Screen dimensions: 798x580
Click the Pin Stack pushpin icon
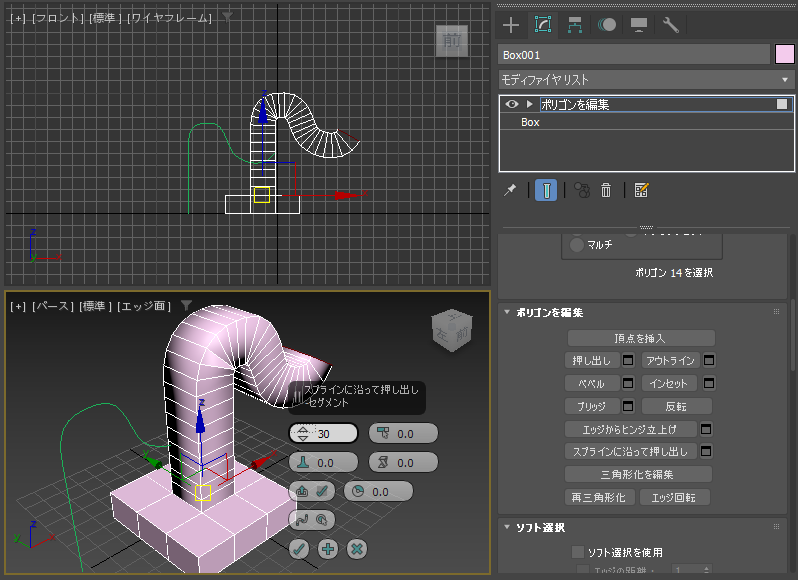510,190
